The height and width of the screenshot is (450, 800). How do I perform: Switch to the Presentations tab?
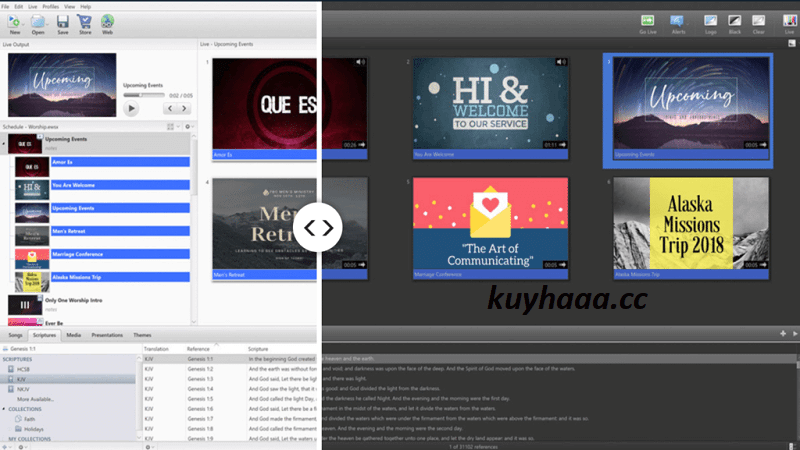click(107, 335)
